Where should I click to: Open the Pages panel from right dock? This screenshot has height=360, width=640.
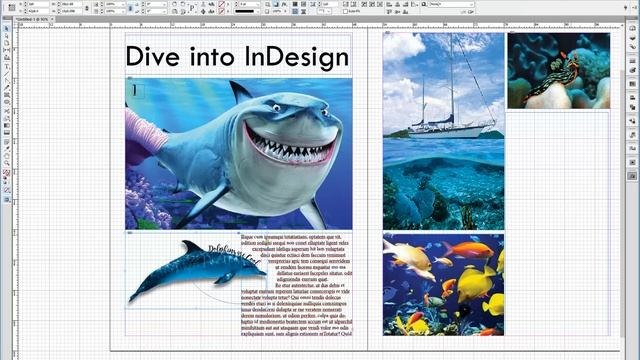[632, 28]
